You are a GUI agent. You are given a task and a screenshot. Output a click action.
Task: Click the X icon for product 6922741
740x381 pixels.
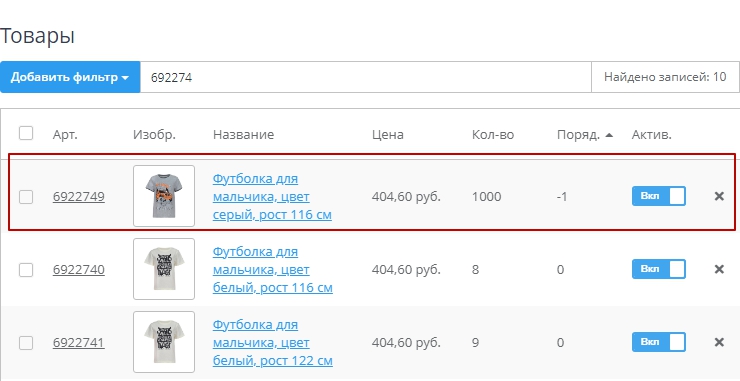click(719, 342)
